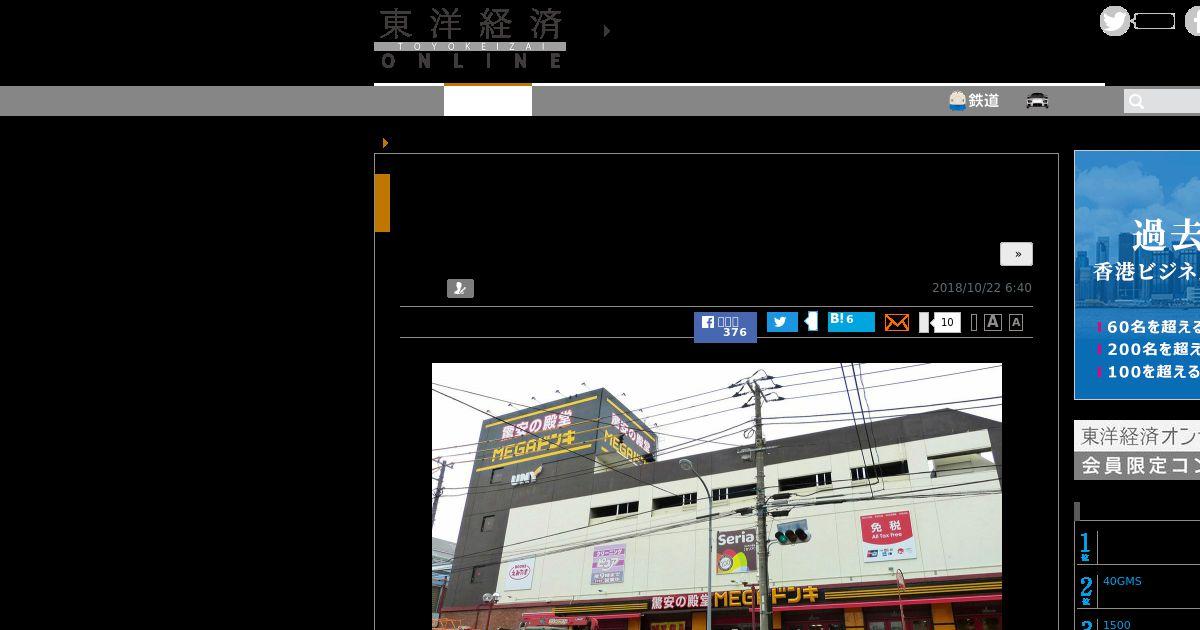
Task: Set large font size with the bigger A
Action: pyautogui.click(x=993, y=322)
